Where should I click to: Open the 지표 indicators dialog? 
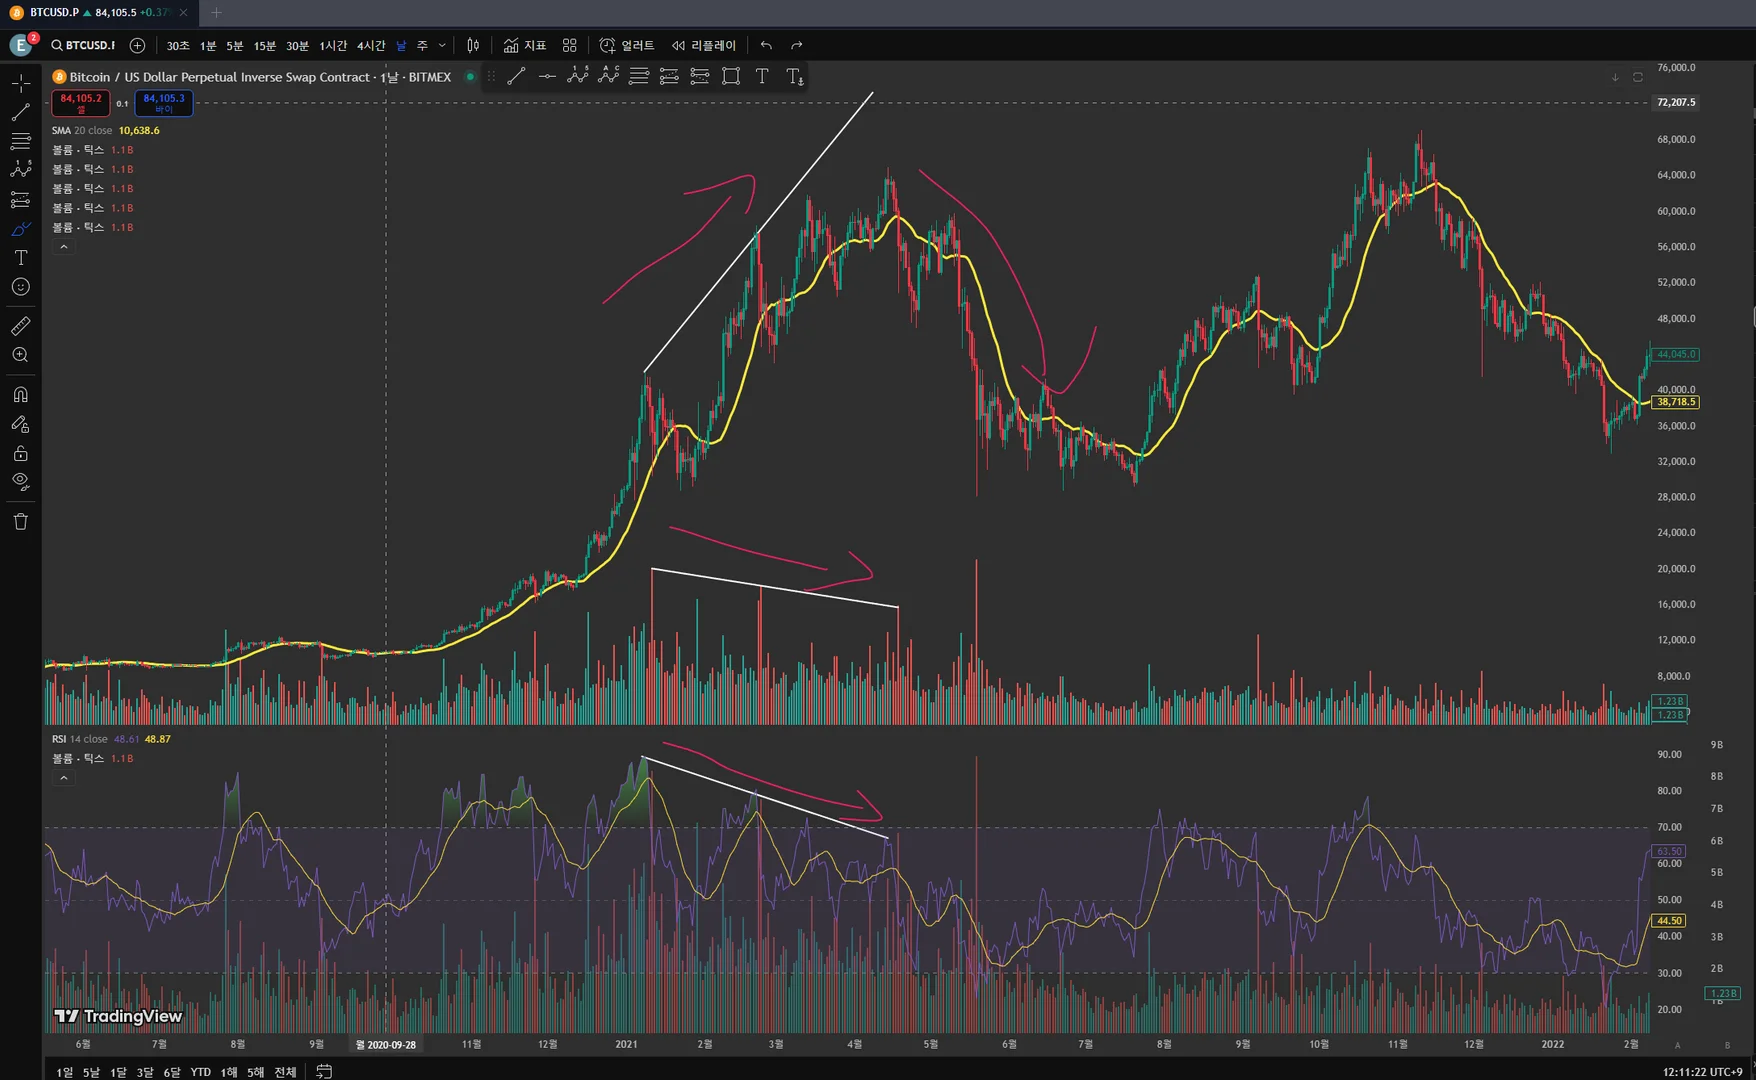pos(525,45)
